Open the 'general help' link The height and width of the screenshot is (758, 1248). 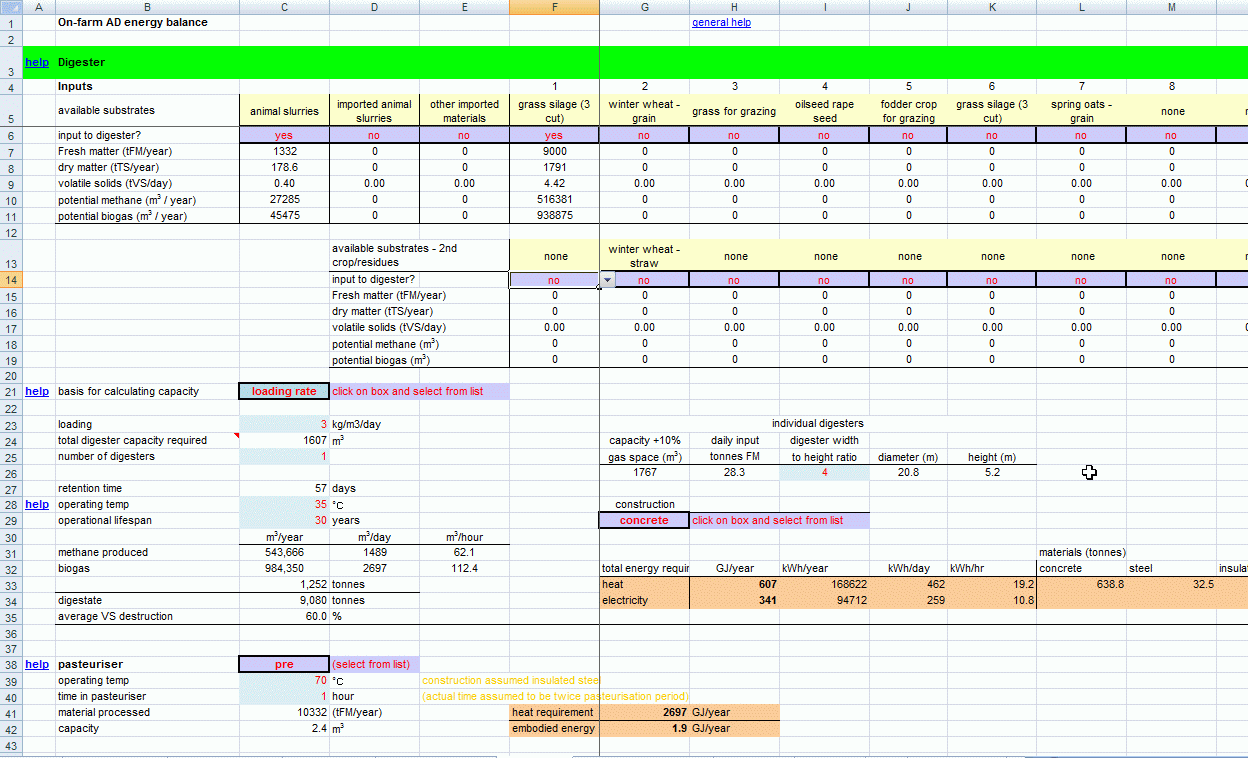721,22
